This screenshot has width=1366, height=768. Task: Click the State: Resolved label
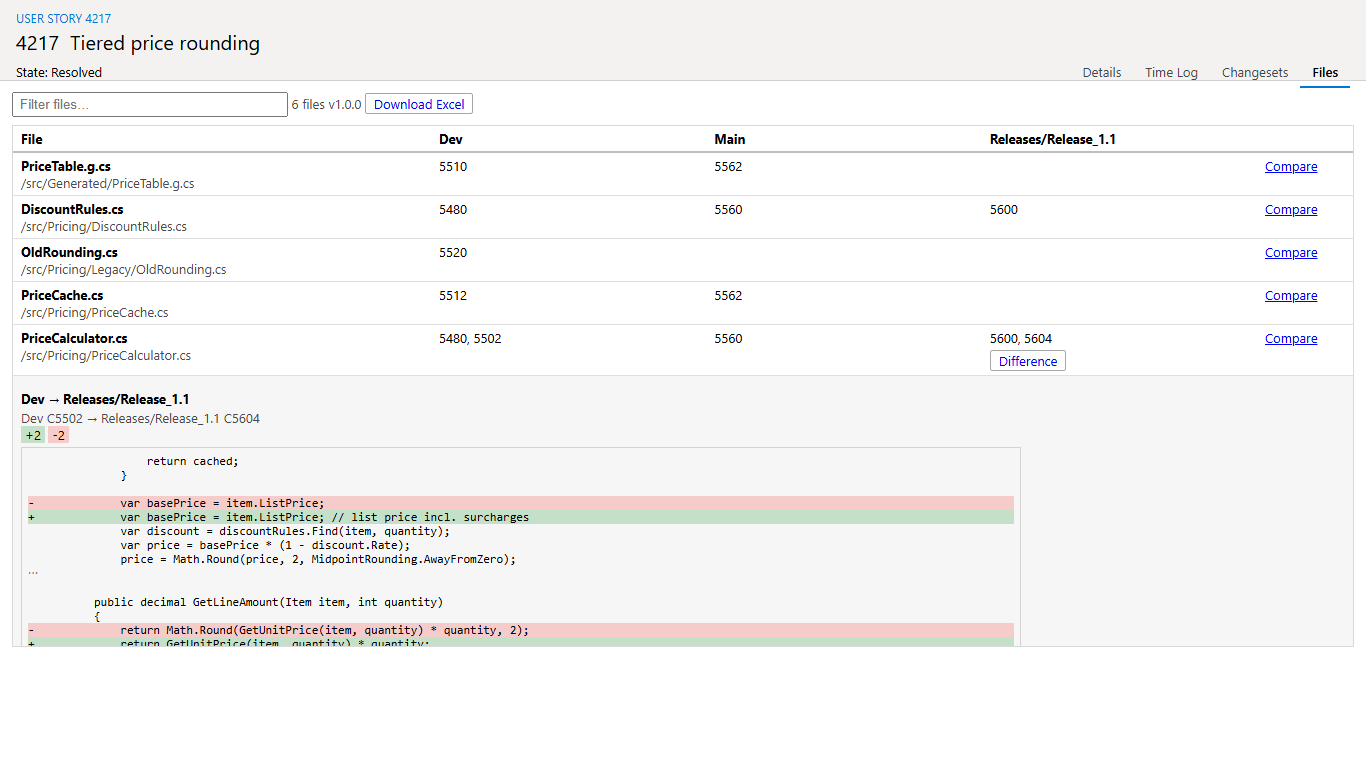59,72
